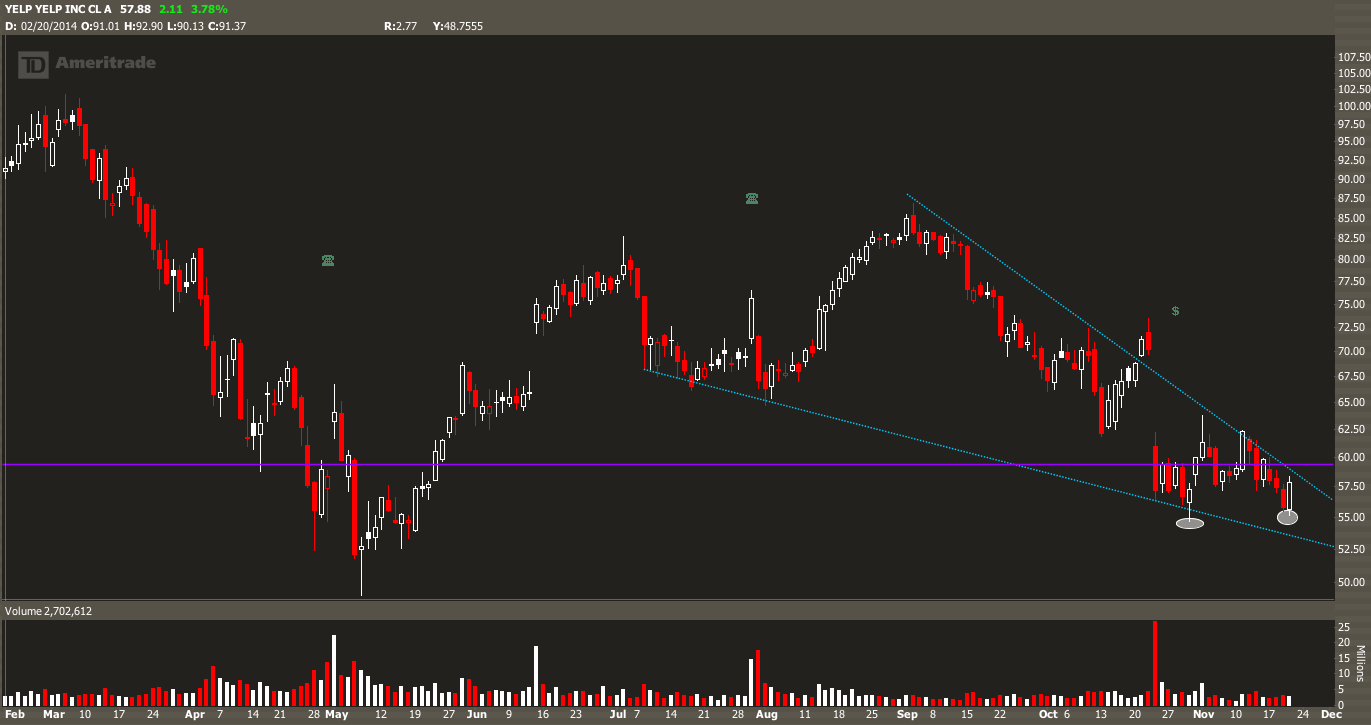The image size is (1371, 725).
Task: Click the open value O:91.01
Action: 101,25
